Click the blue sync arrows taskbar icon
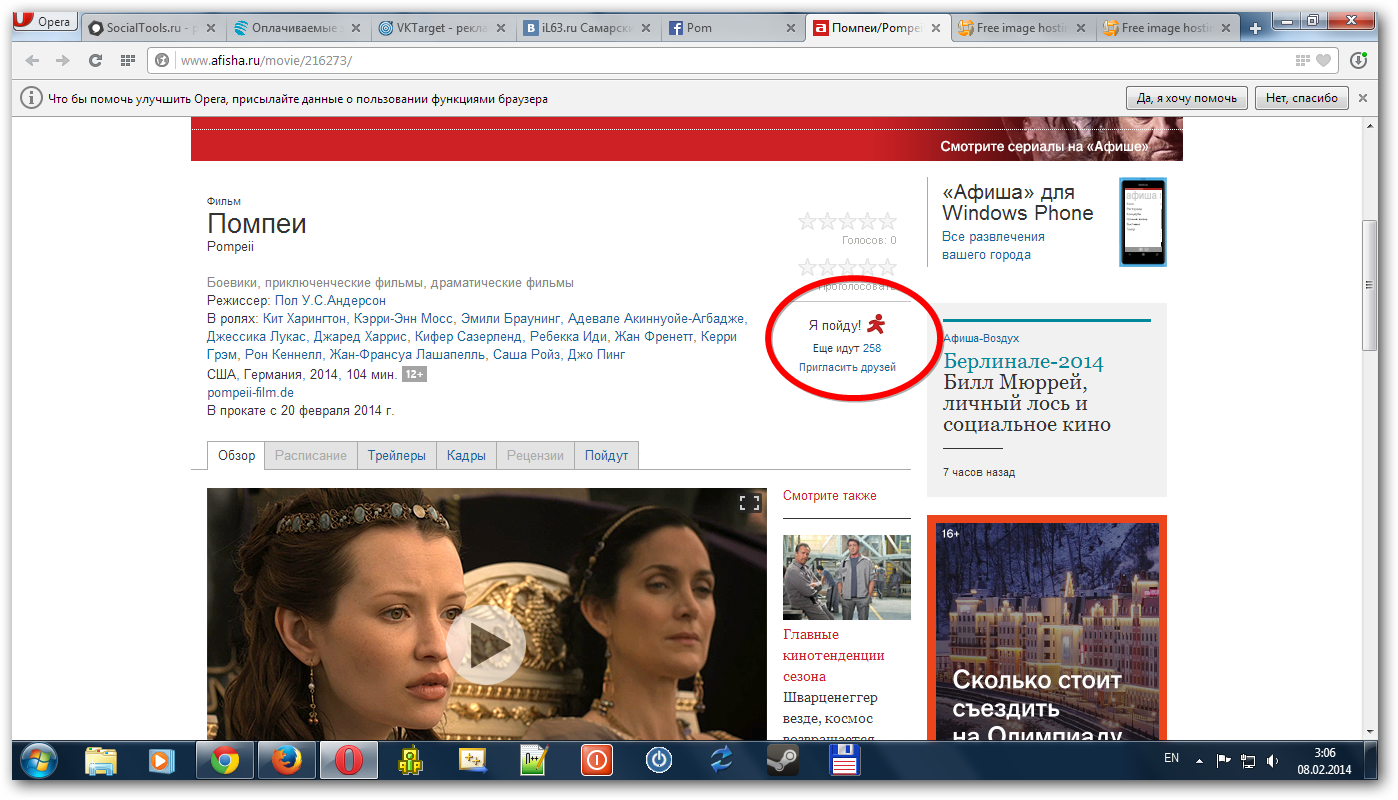1398x800 pixels. (720, 762)
